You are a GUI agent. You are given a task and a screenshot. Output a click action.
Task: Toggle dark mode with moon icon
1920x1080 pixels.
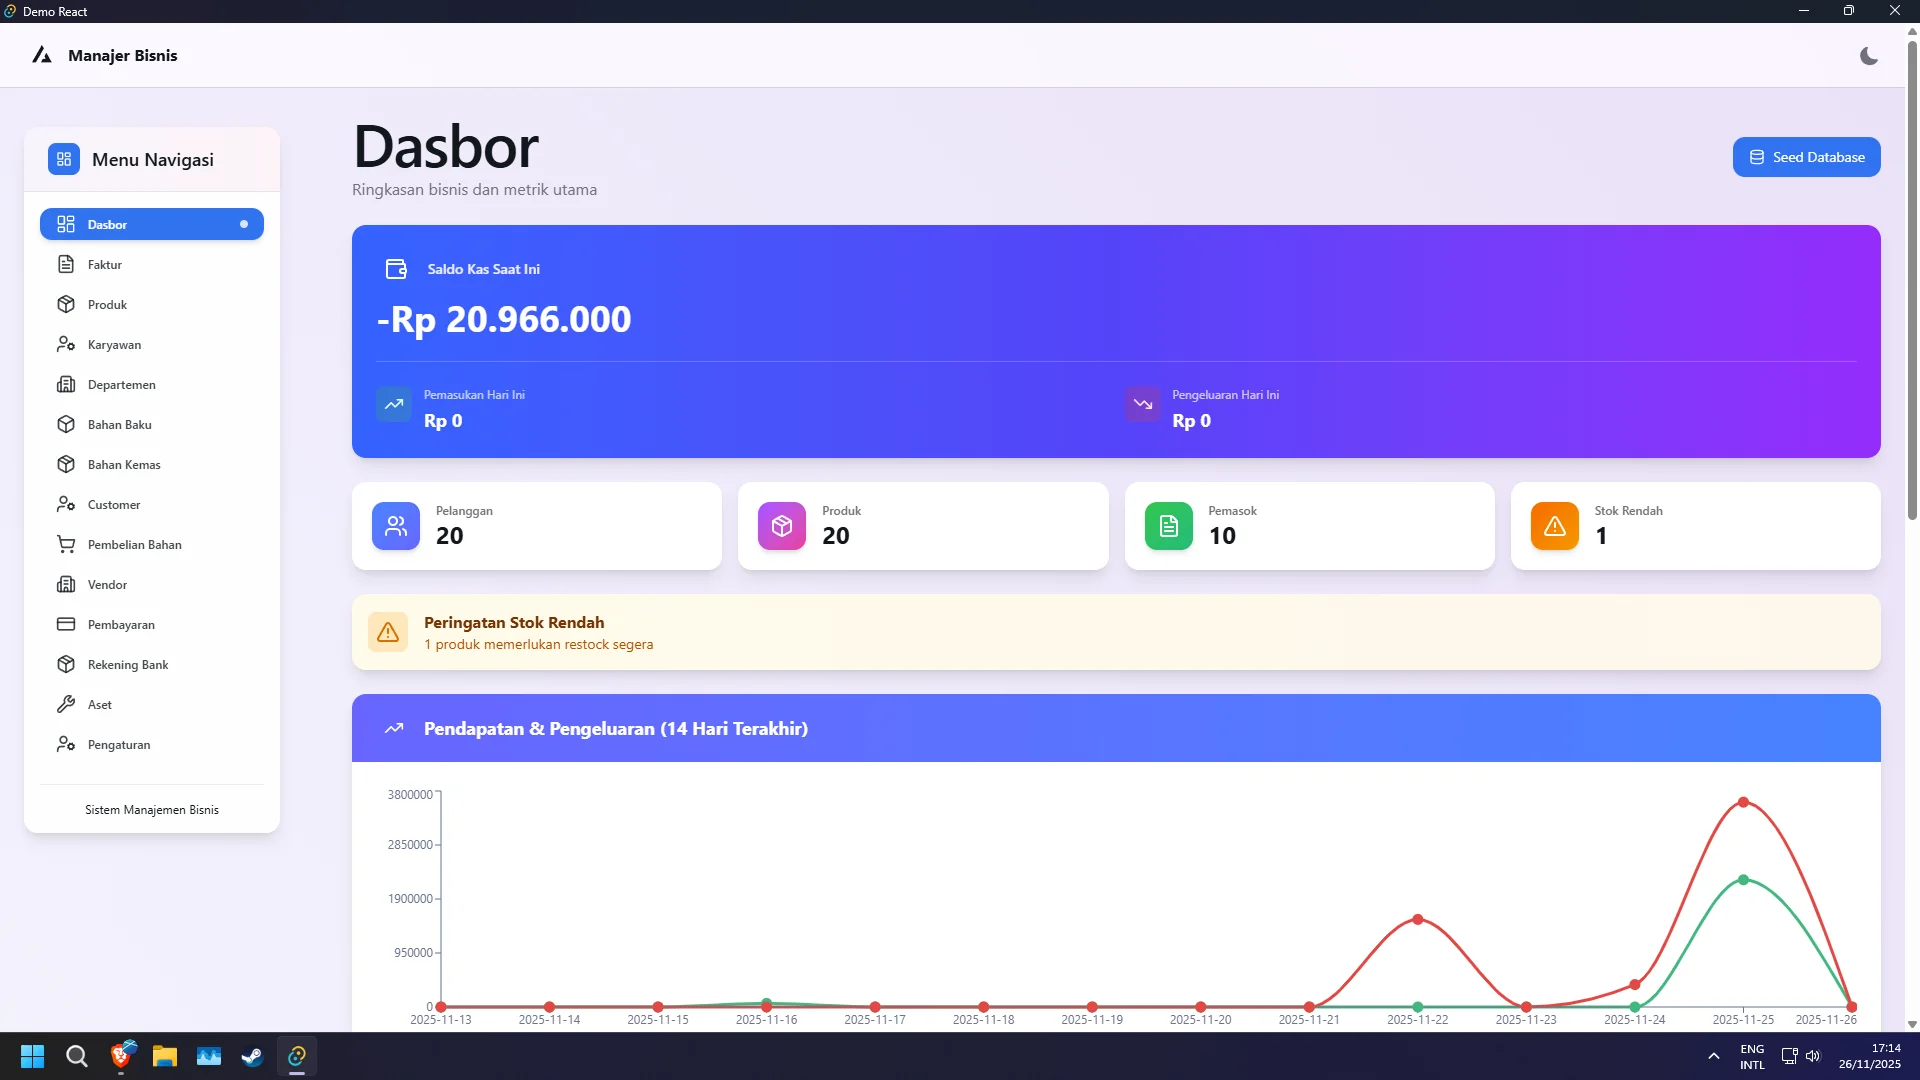pyautogui.click(x=1868, y=56)
